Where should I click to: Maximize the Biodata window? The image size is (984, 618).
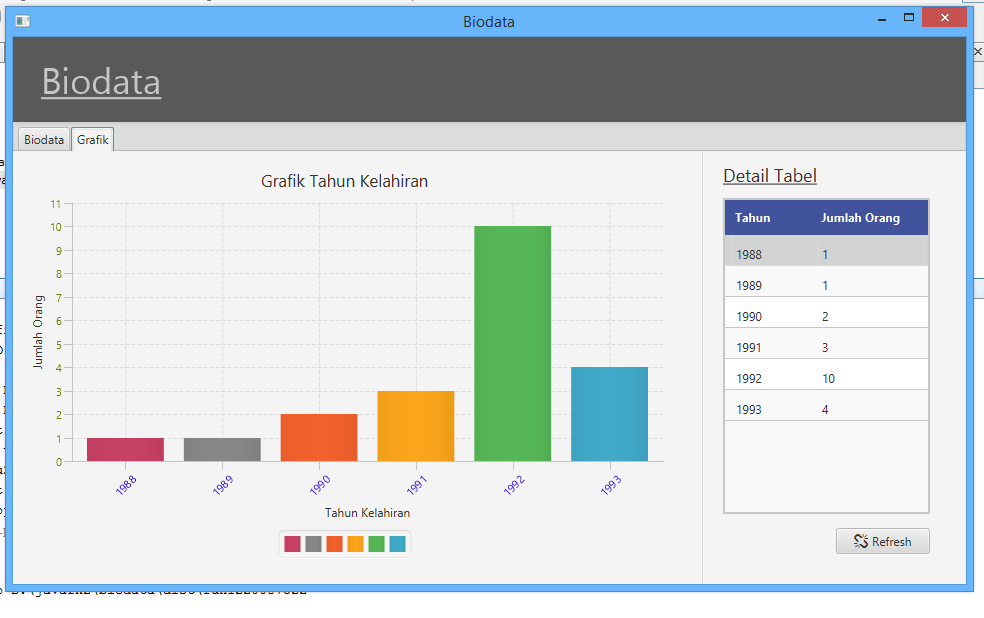(x=909, y=18)
